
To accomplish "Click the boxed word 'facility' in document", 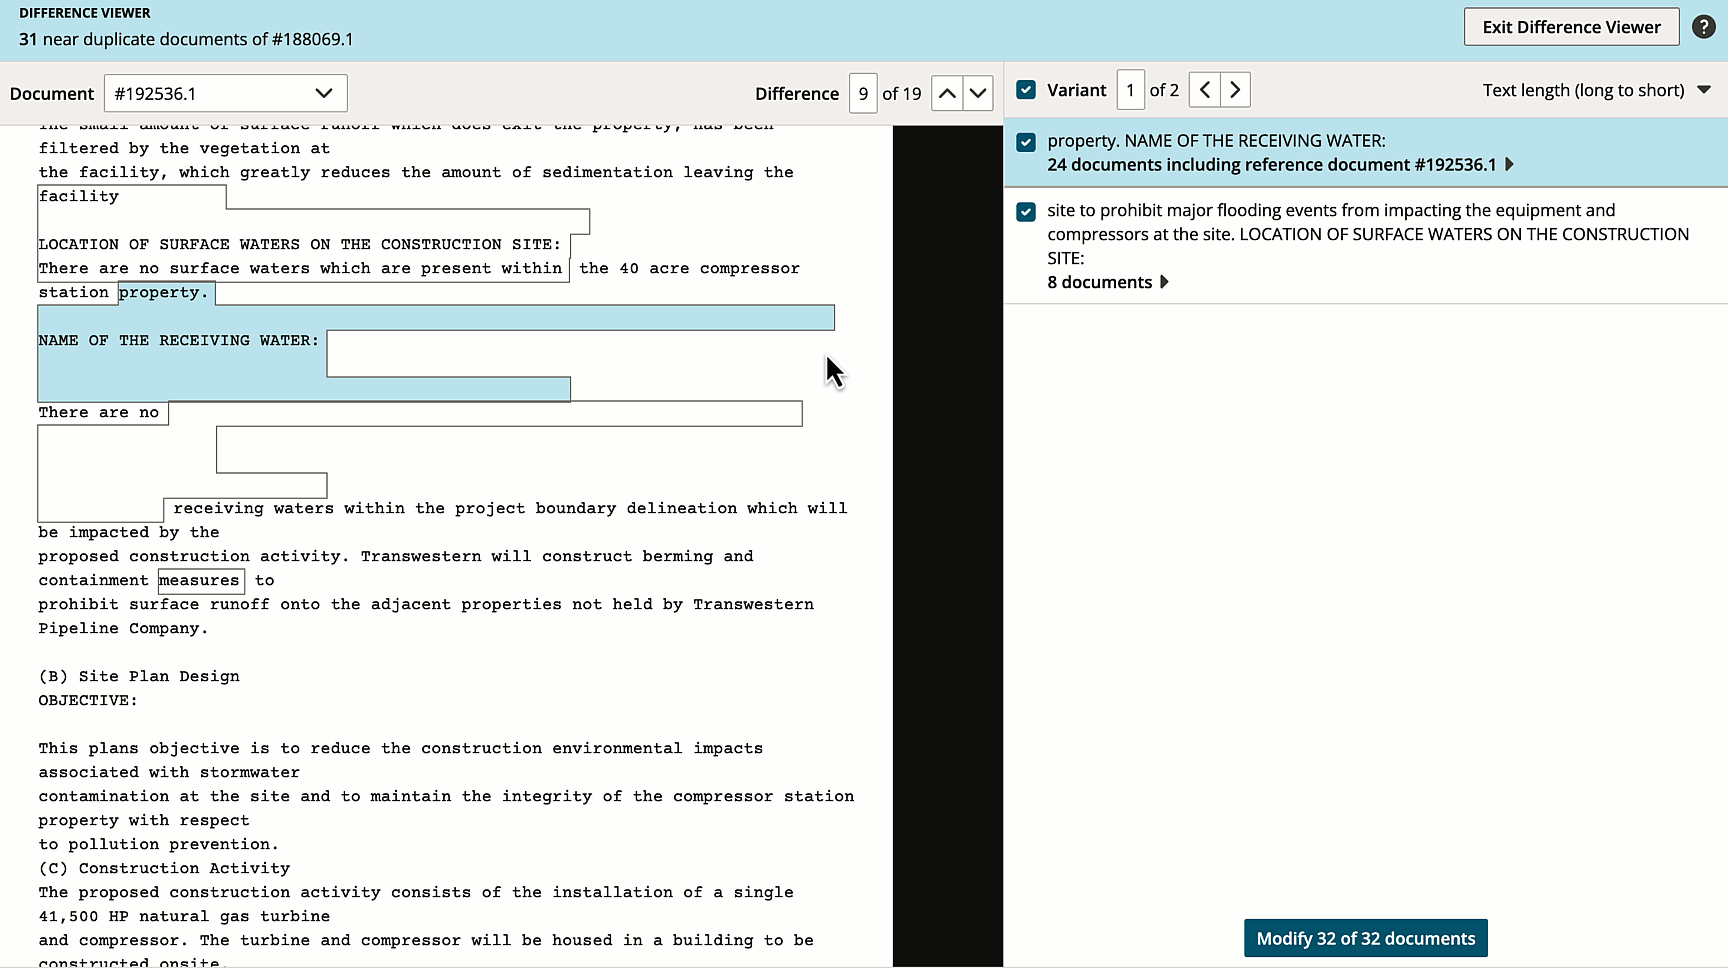I will point(79,196).
